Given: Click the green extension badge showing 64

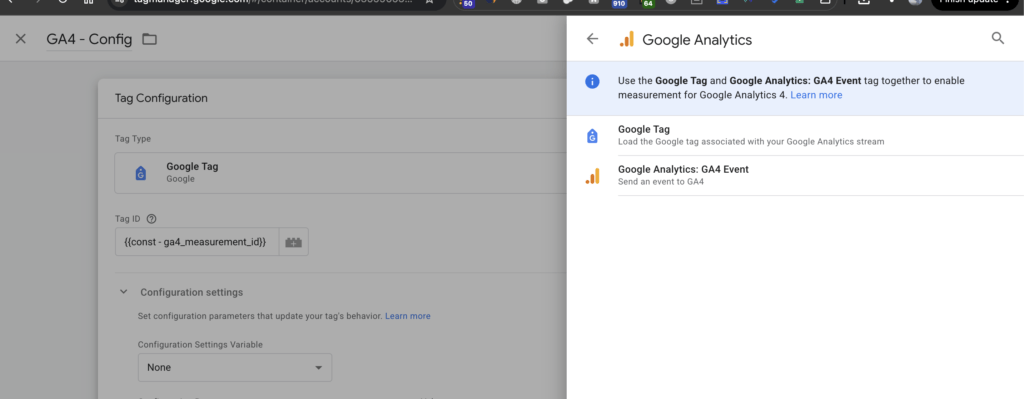Looking at the screenshot, I should point(648,3).
